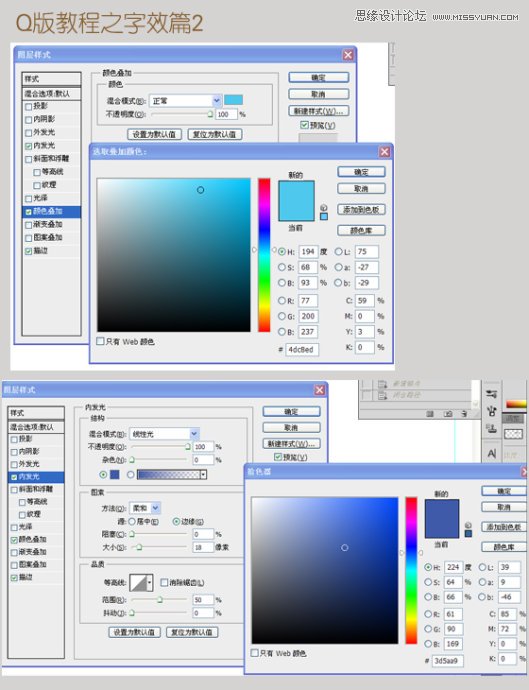The image size is (529, 690).
Task: Toggle 预览(V) preview checkbox in upper dialog
Action: click(304, 125)
